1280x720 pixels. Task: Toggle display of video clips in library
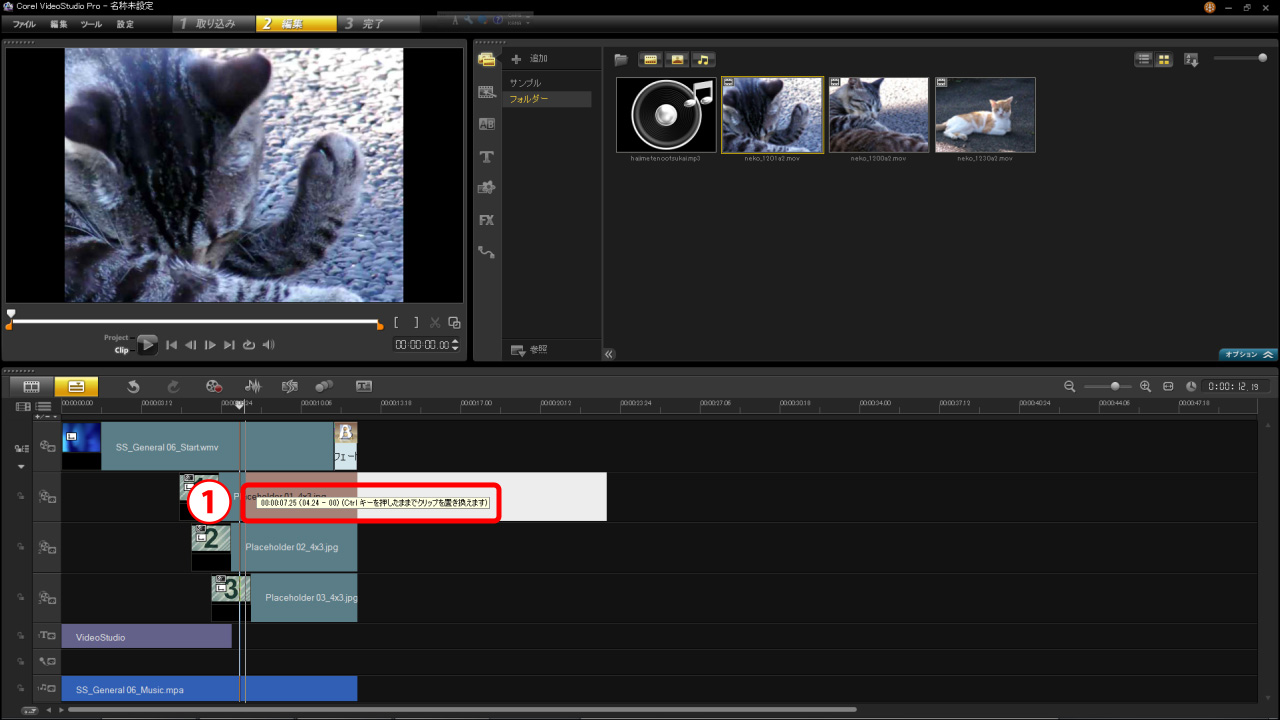tap(650, 60)
